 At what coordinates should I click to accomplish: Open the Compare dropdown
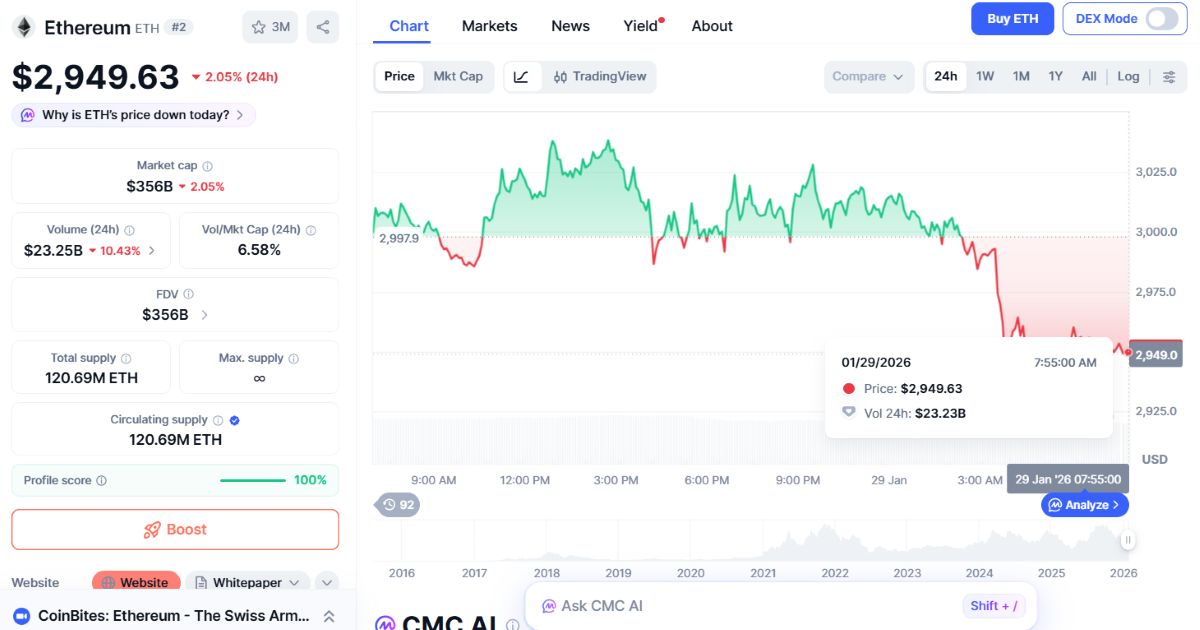[869, 77]
